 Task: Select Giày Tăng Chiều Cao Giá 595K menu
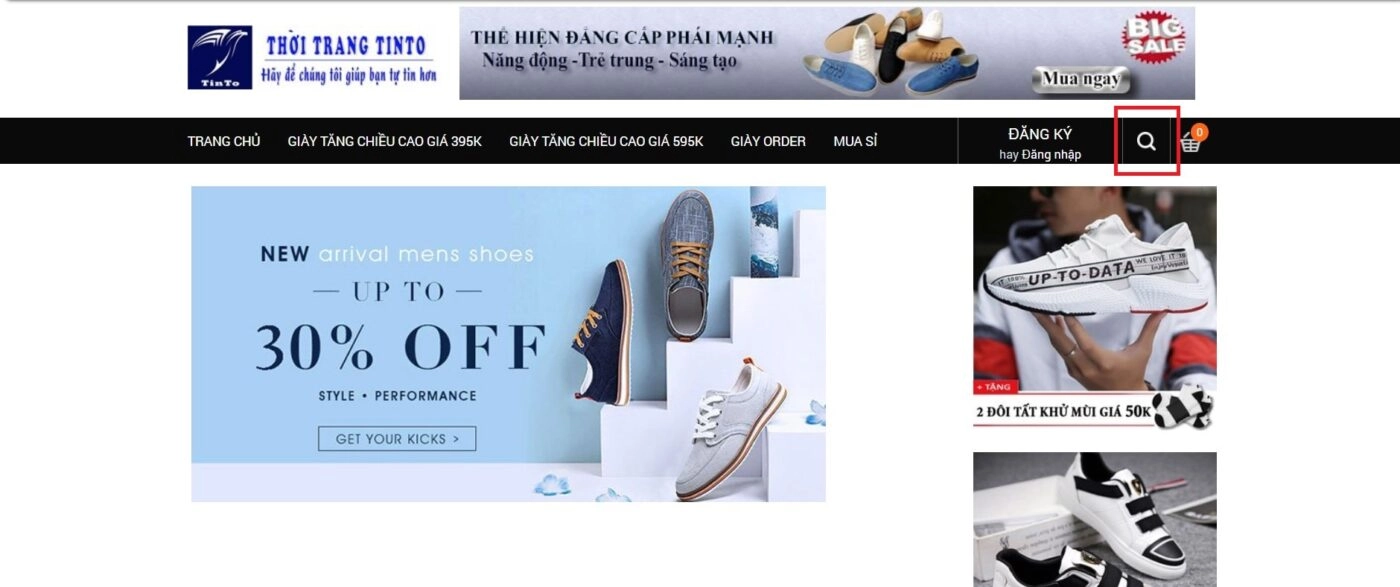tap(606, 141)
